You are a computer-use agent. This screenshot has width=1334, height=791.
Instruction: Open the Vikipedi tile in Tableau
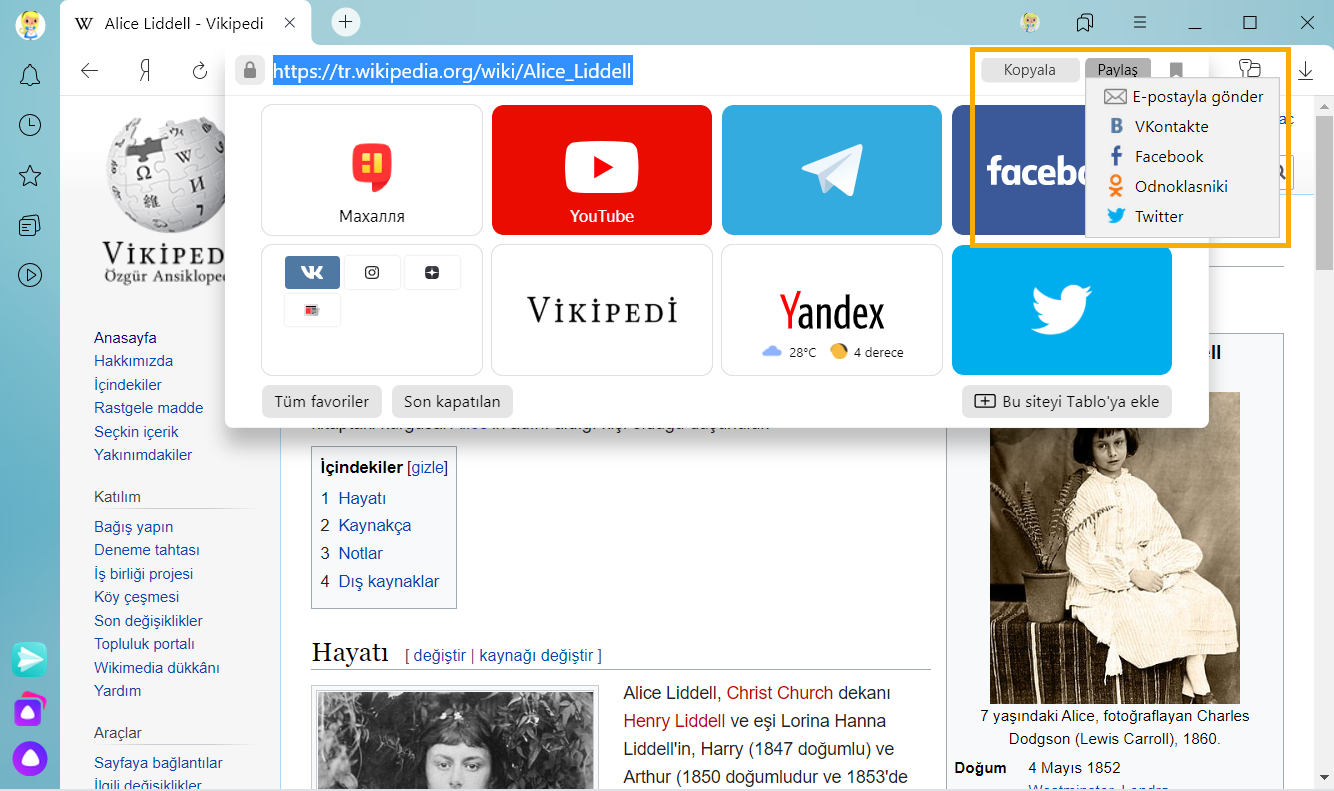602,310
